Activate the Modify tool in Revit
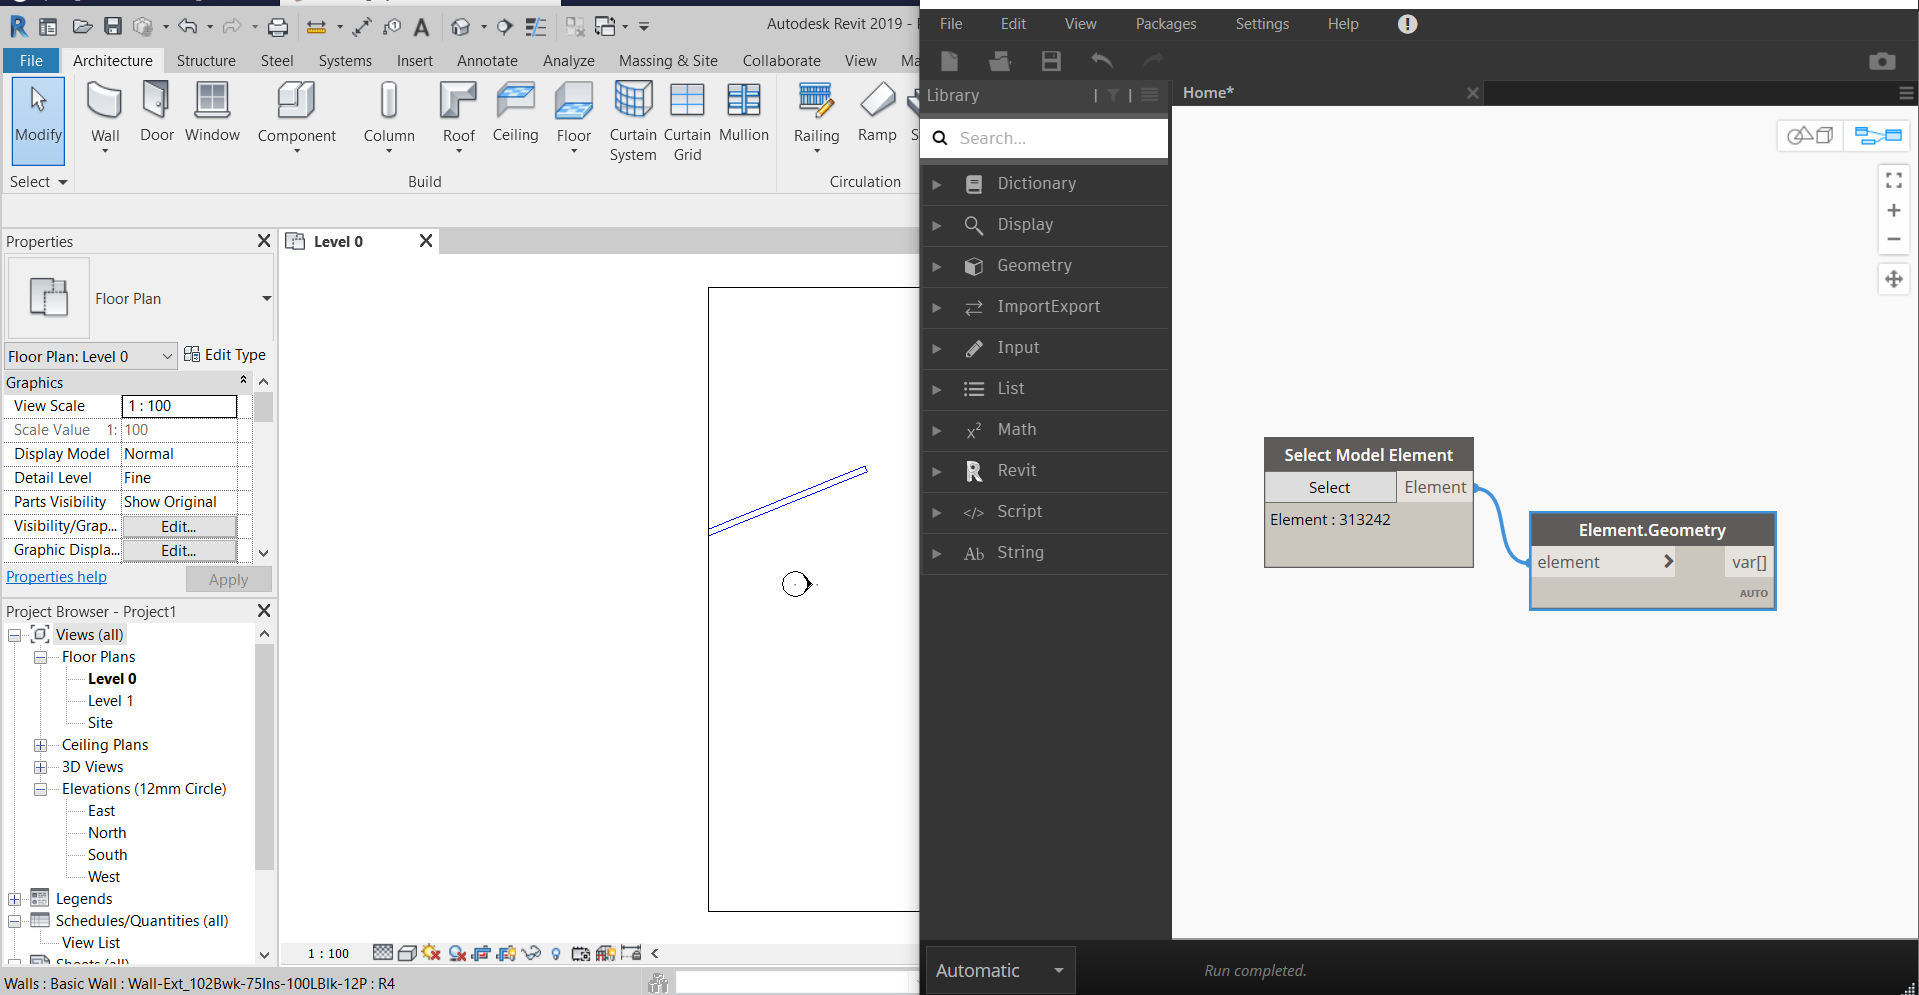 (39, 120)
